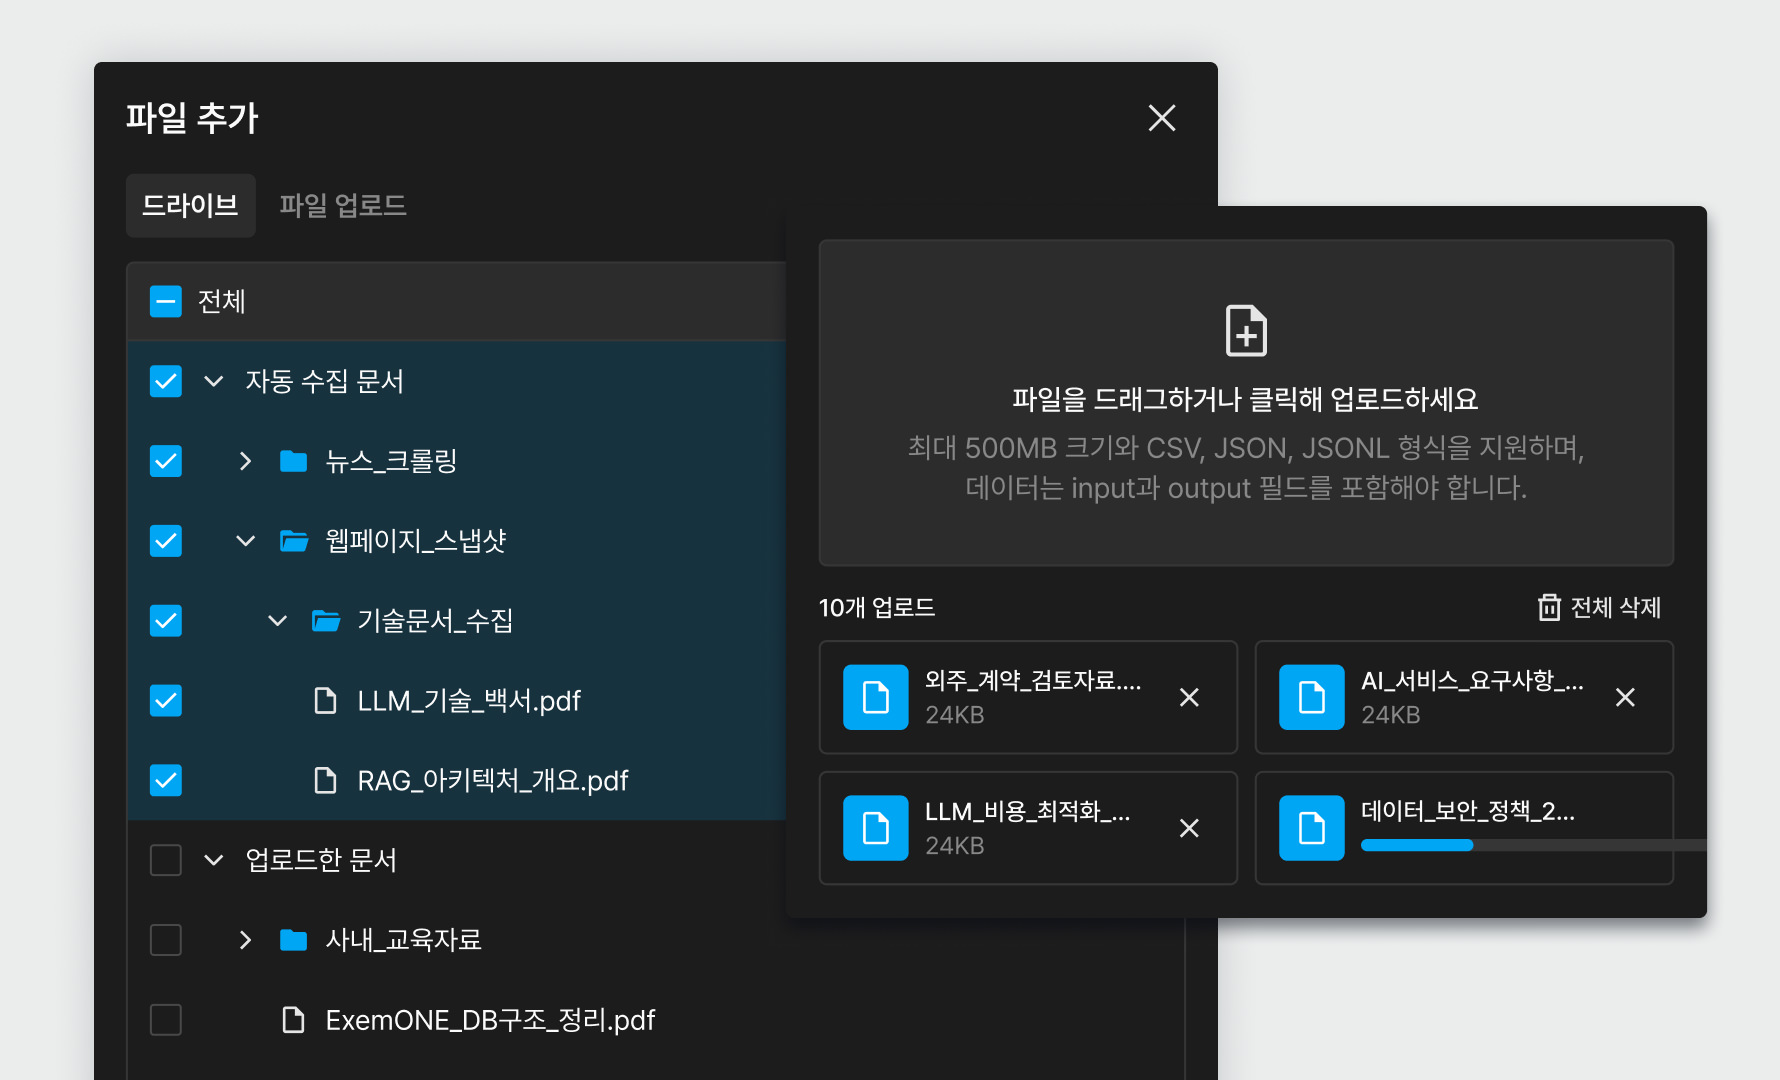Remove the 외주_계약_검토자료 uploaded file

(1189, 698)
